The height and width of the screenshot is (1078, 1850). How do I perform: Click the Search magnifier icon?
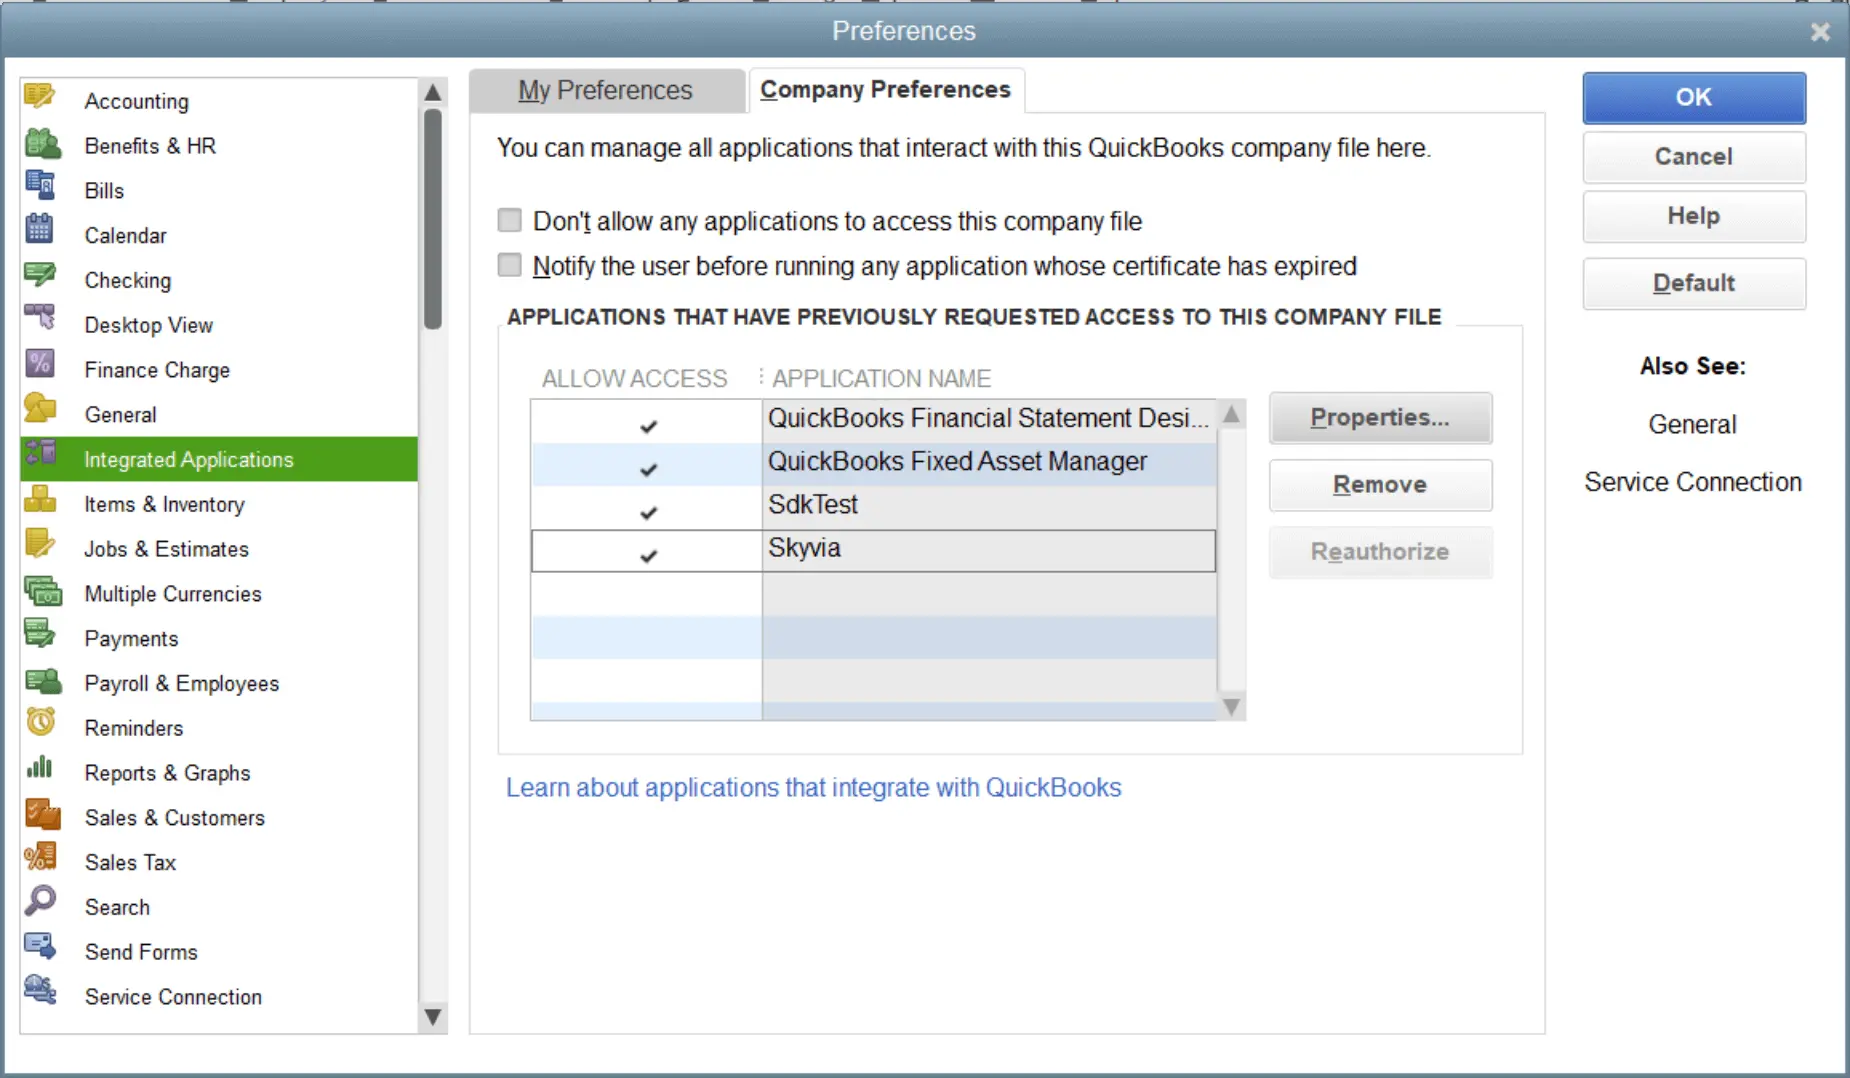[40, 901]
